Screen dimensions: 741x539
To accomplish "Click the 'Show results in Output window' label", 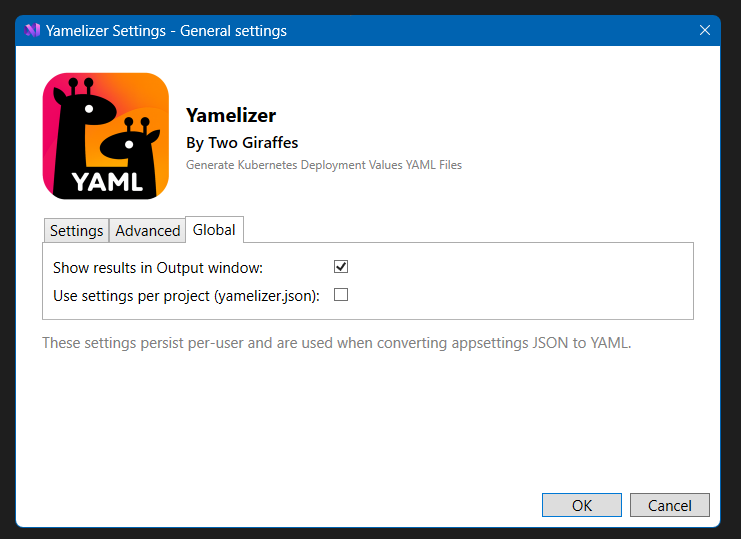I will [157, 268].
